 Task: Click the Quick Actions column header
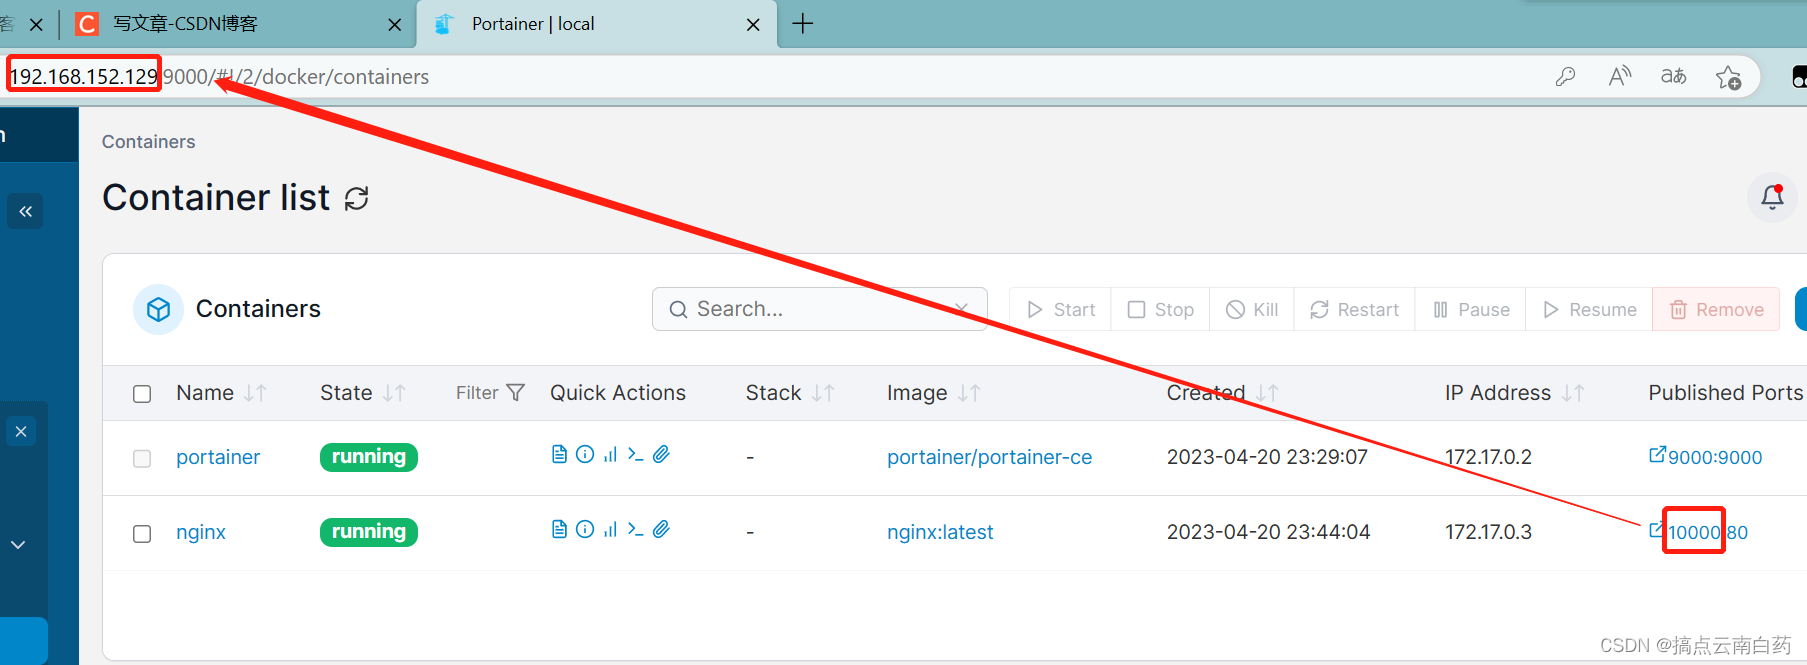(618, 393)
